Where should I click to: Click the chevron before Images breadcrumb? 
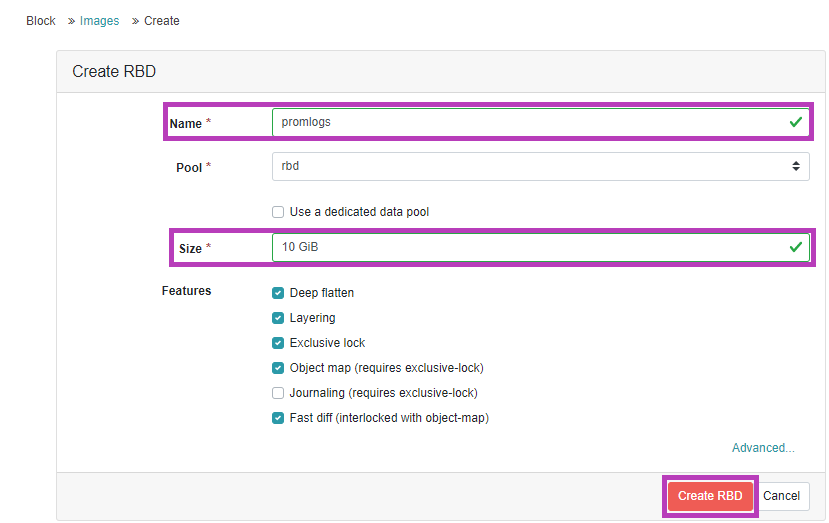pos(71,21)
